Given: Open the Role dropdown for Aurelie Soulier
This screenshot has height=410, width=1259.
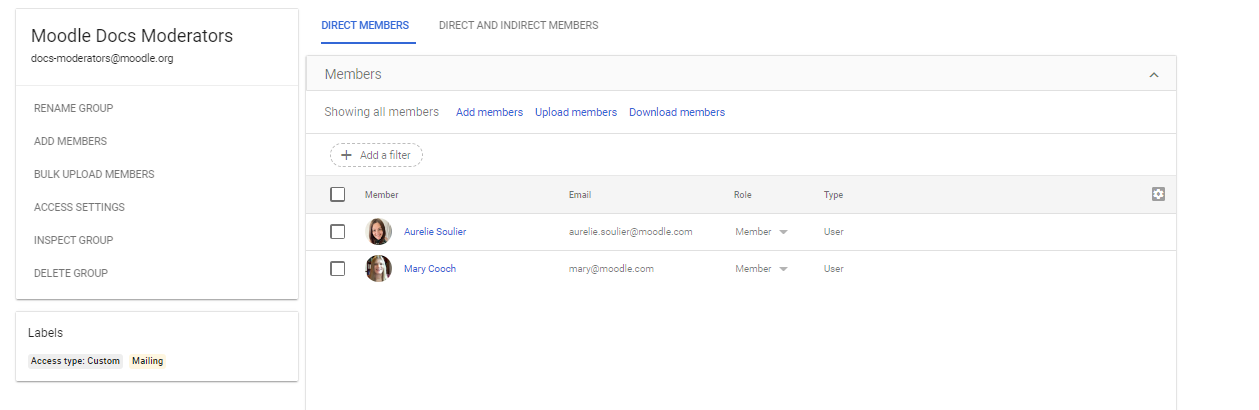Looking at the screenshot, I should 761,232.
